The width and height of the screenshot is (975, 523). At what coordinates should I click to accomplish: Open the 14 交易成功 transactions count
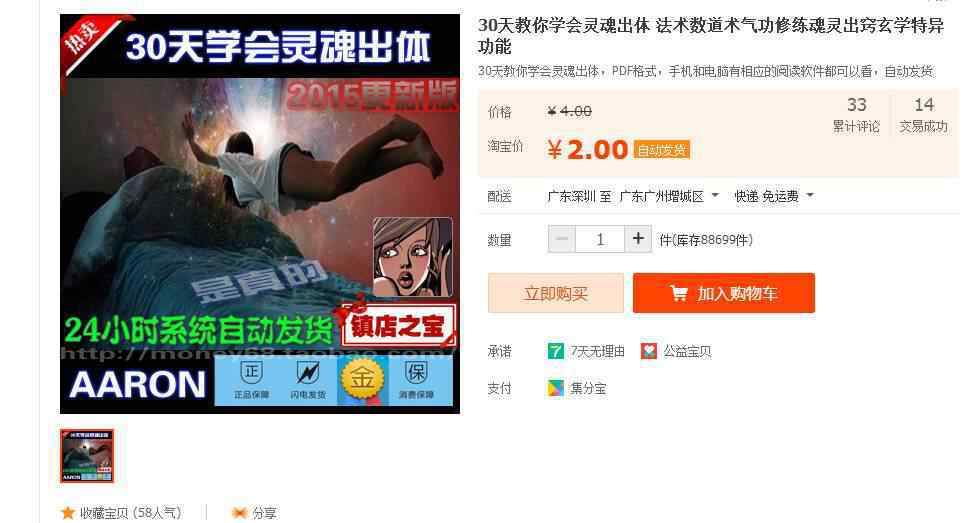click(x=923, y=114)
